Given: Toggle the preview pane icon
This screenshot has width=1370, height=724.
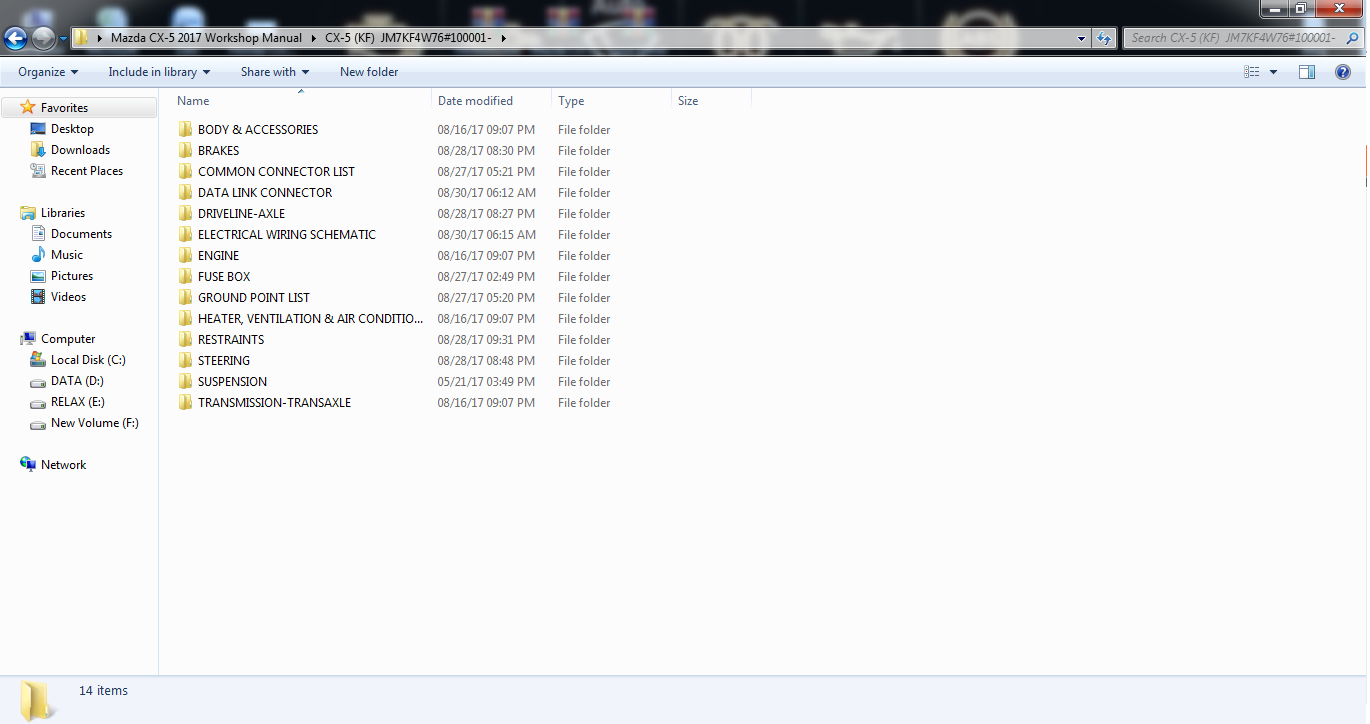Looking at the screenshot, I should pyautogui.click(x=1307, y=72).
